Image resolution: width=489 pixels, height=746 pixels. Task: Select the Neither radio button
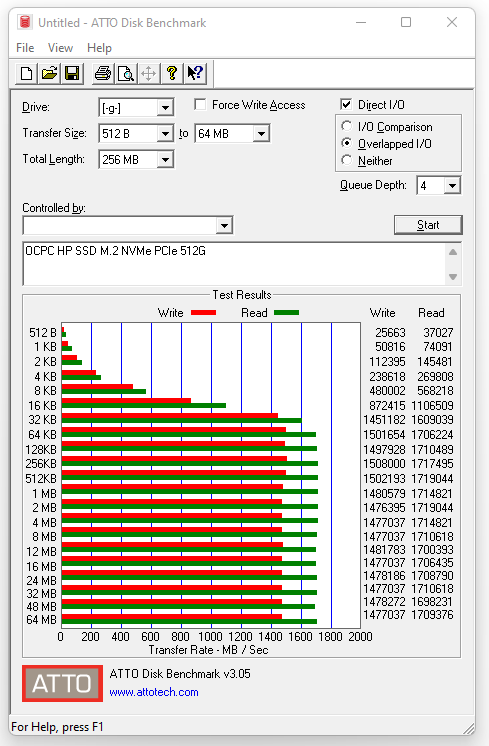347,160
